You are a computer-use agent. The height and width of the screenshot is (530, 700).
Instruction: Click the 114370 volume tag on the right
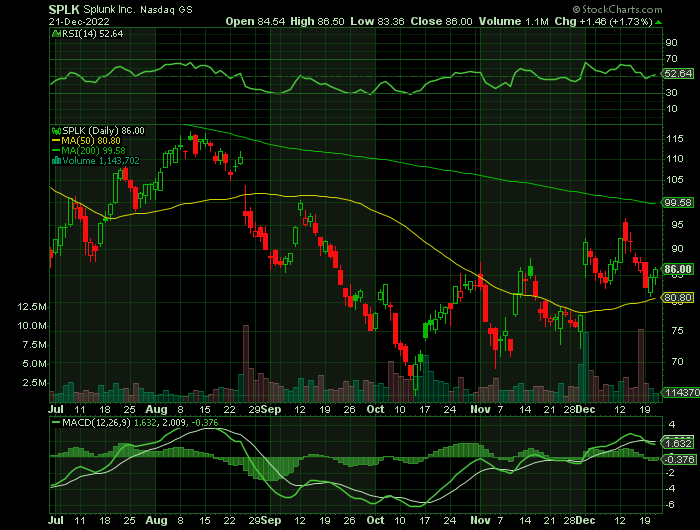[x=682, y=392]
